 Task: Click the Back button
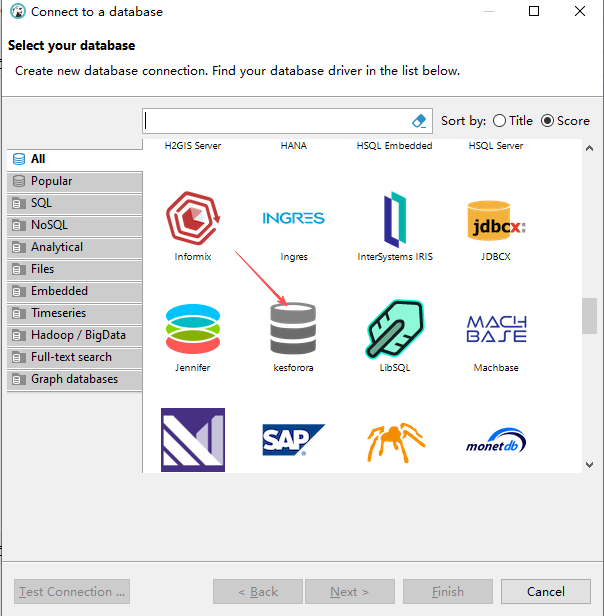(x=258, y=591)
